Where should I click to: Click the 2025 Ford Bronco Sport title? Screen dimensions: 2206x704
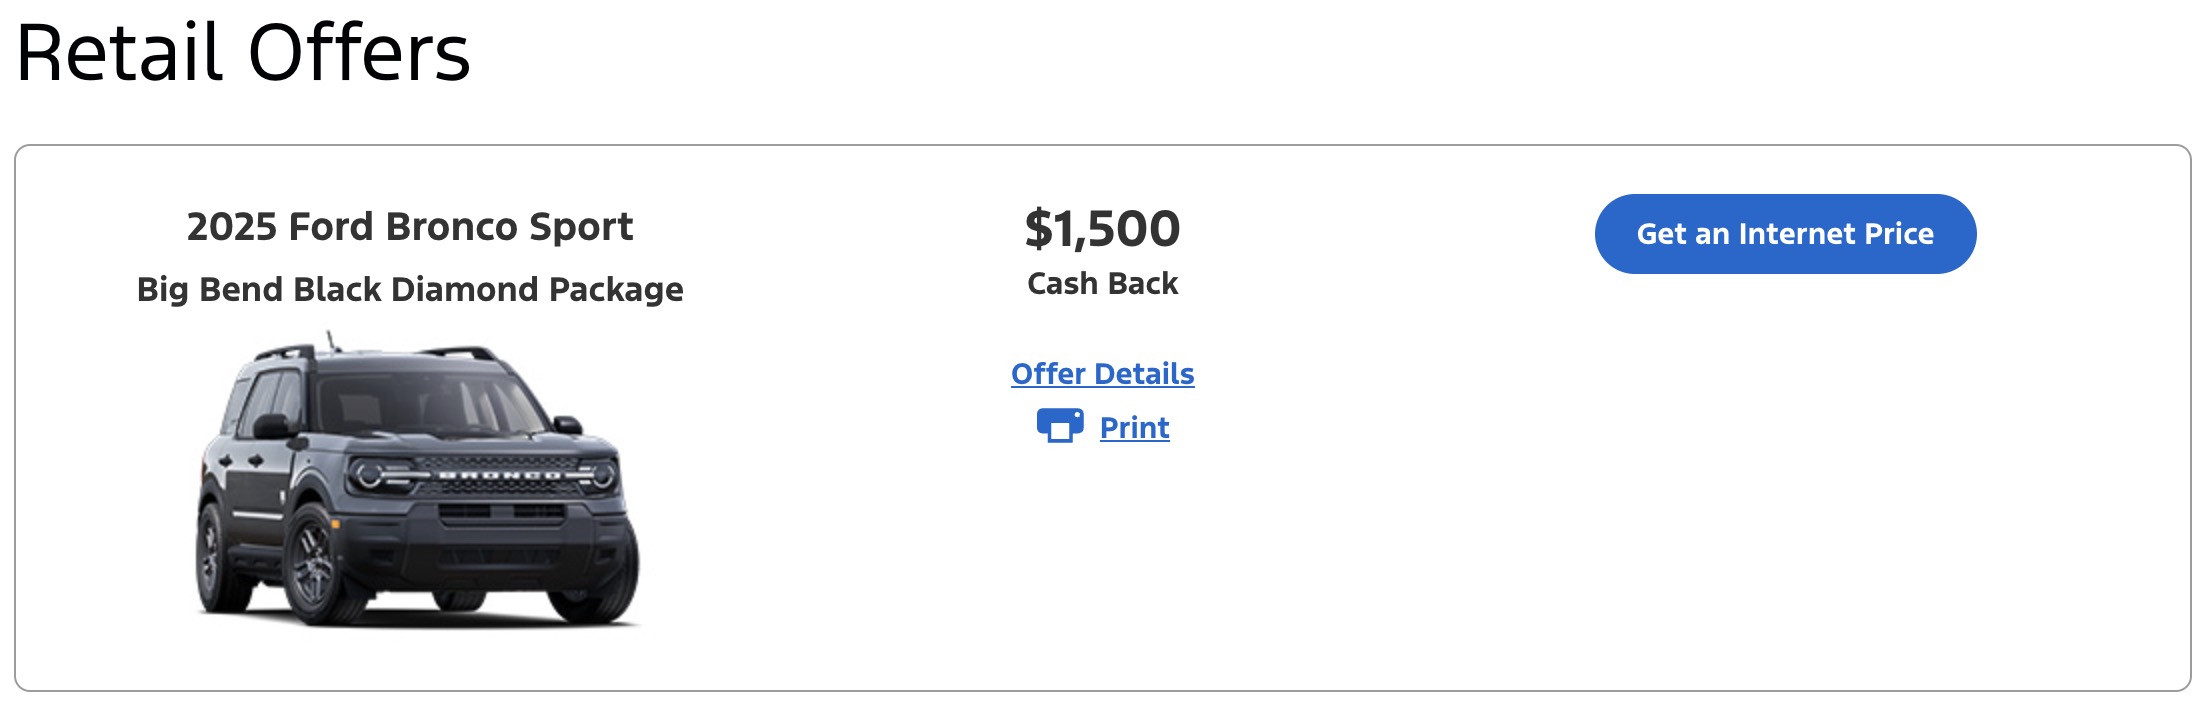(x=410, y=227)
